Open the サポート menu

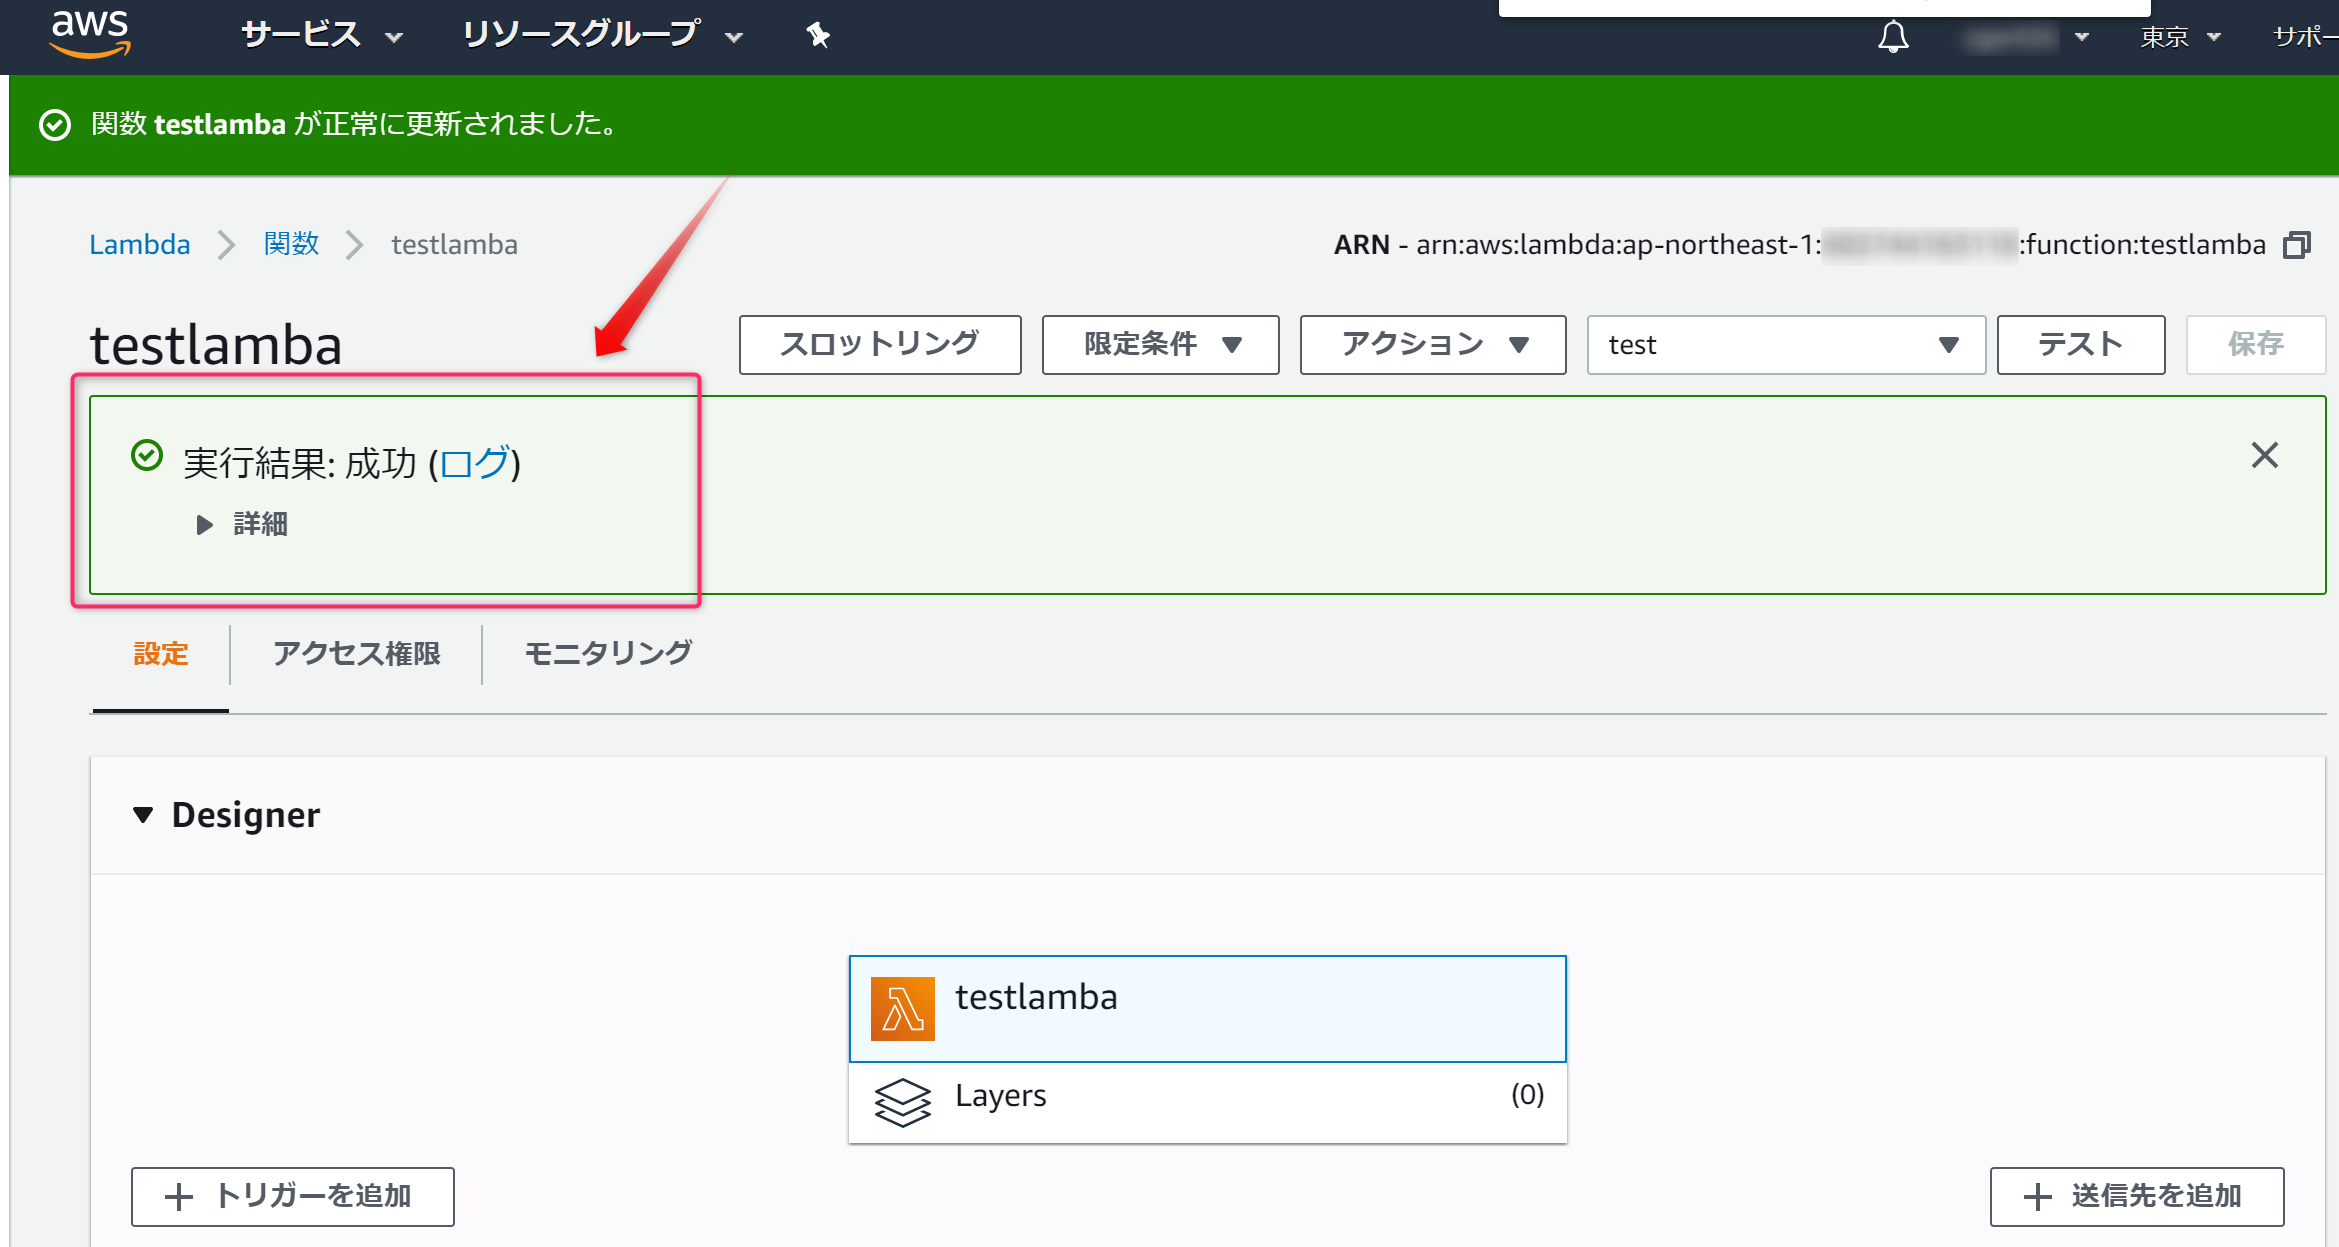coord(2305,37)
